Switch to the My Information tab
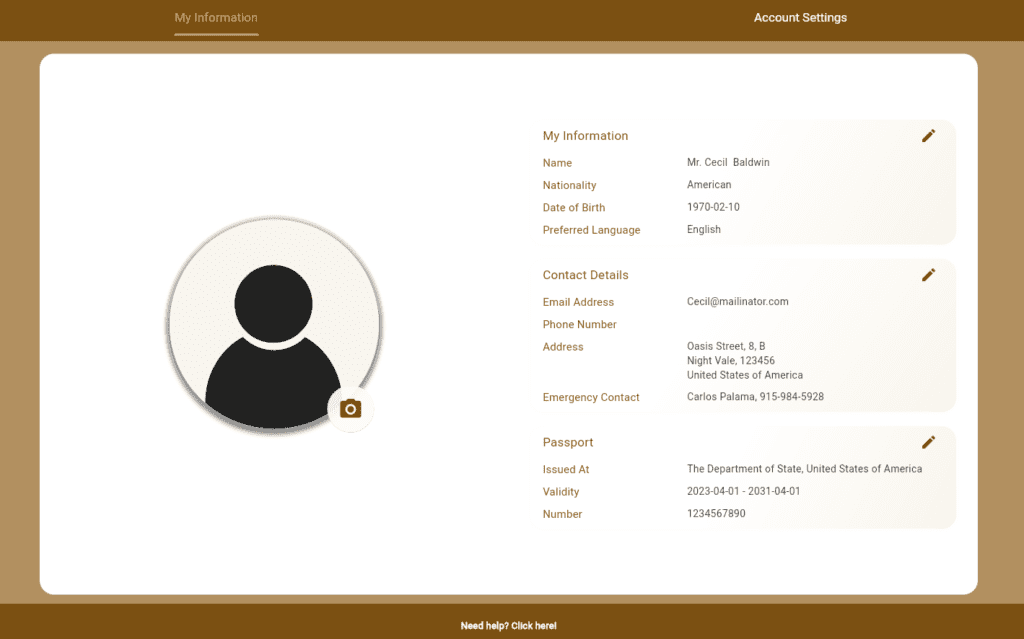The width and height of the screenshot is (1024, 639). click(x=216, y=18)
